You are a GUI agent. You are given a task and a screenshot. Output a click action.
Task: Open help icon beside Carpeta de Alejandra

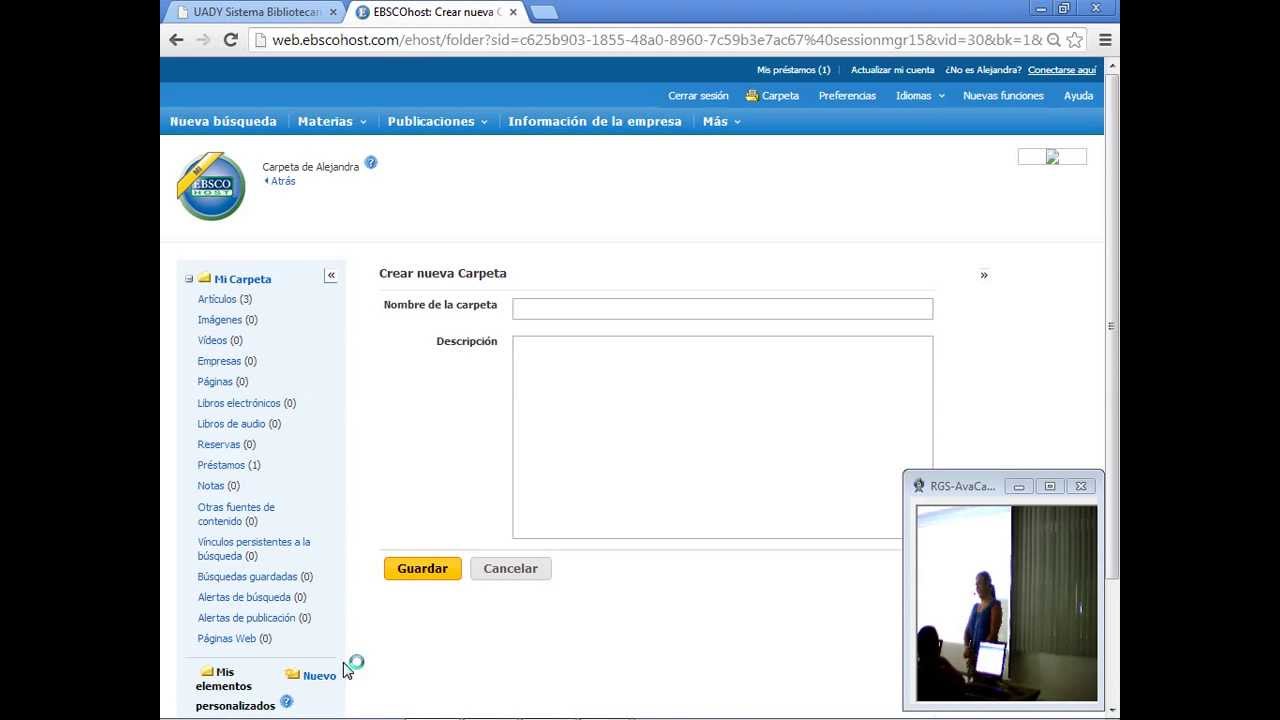(x=371, y=162)
